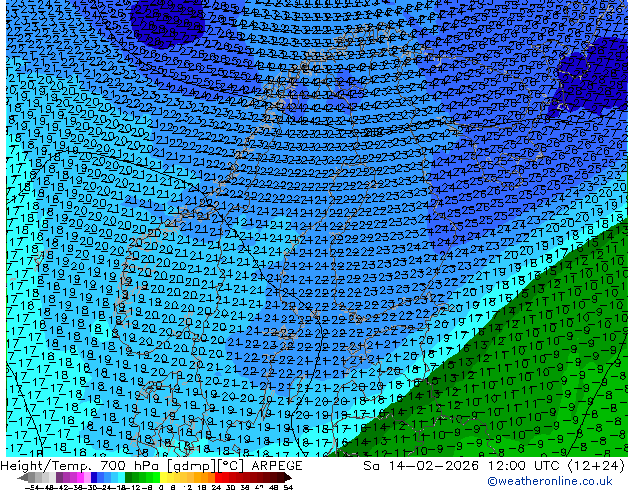The image size is (634, 490).
Task: Click the dark maroon right arrow end of scale
Action: (x=288, y=478)
